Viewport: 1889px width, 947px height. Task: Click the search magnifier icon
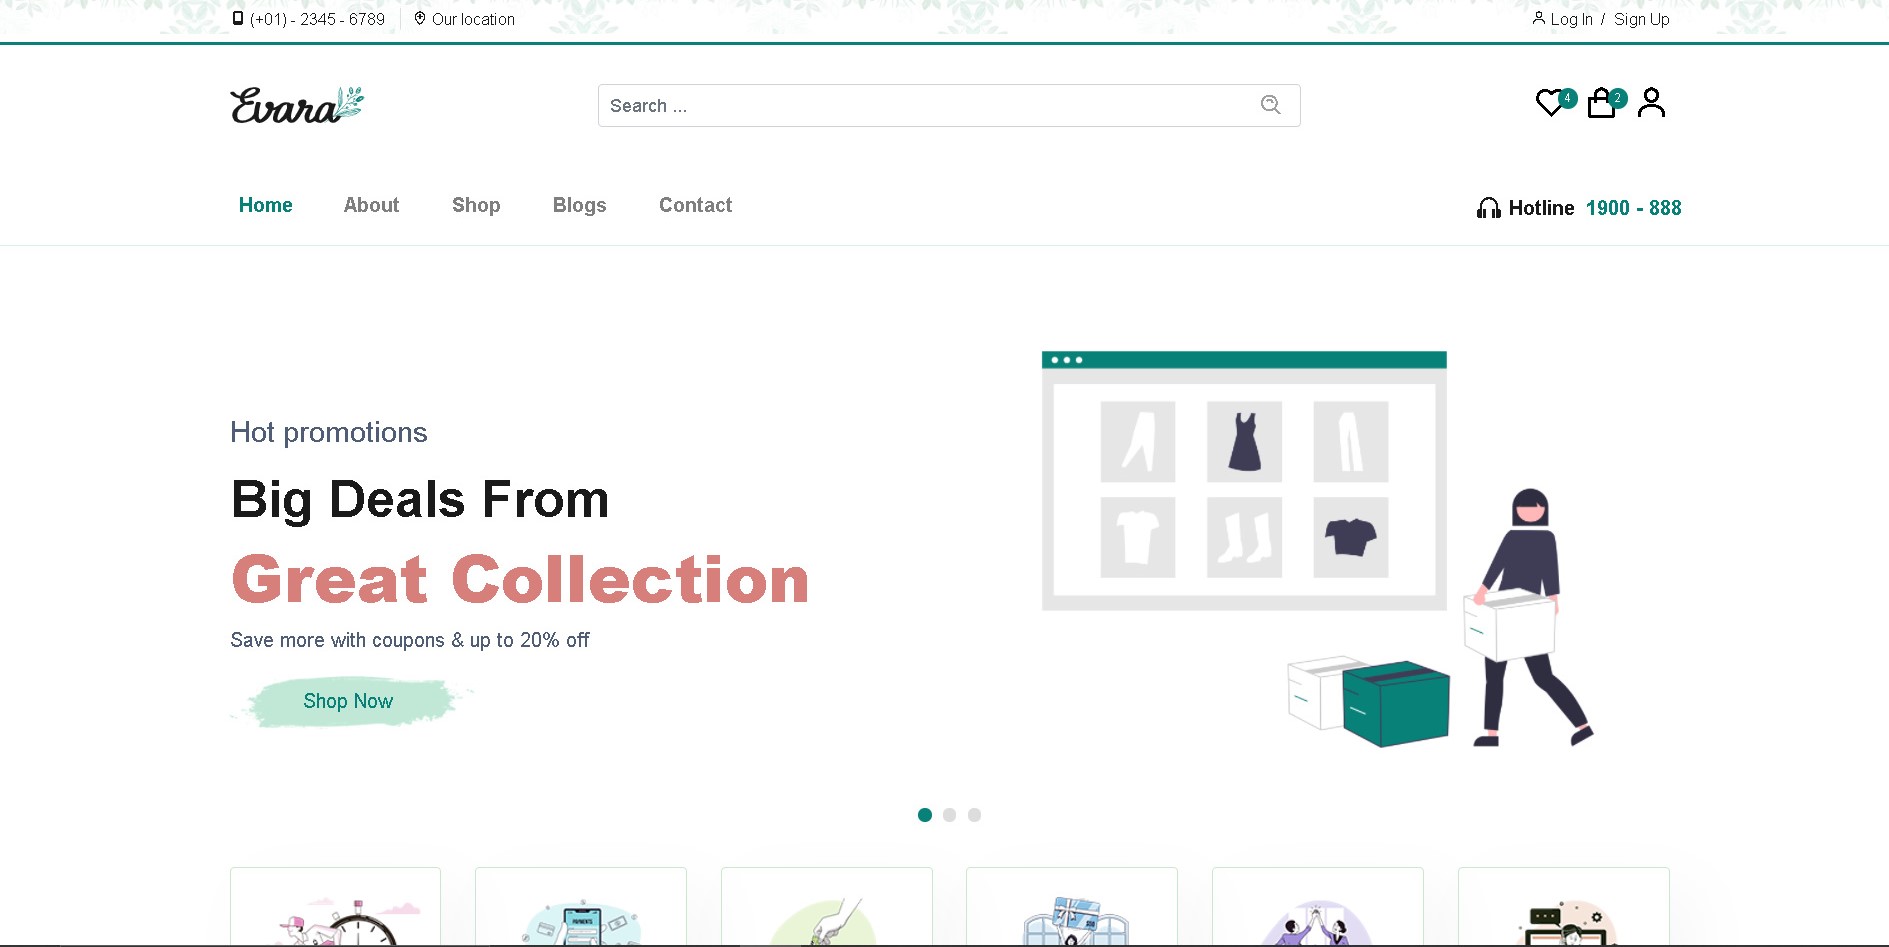pyautogui.click(x=1271, y=105)
